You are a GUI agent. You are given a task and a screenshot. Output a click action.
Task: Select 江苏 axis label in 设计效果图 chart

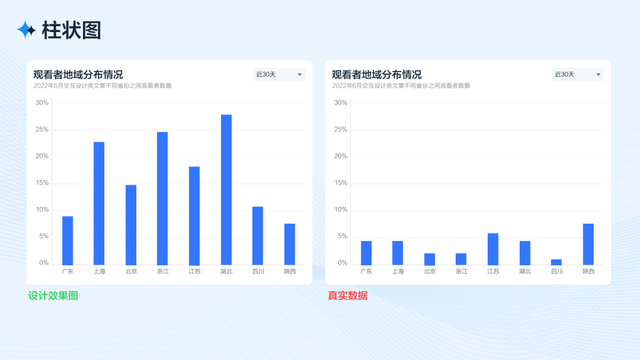tap(194, 271)
